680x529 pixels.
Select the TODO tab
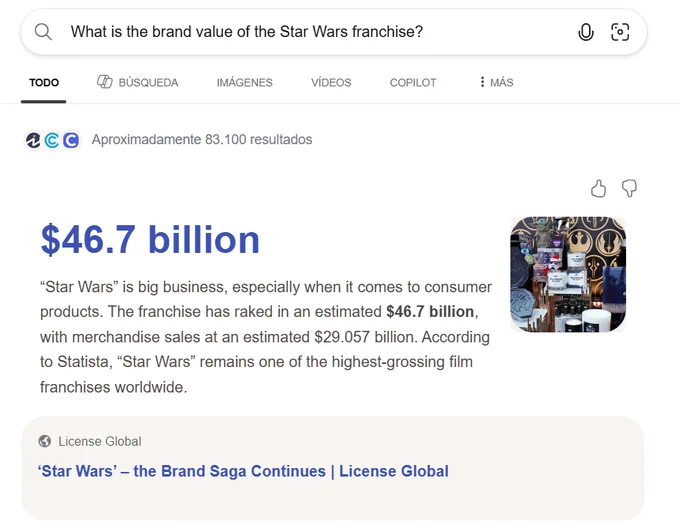(44, 82)
